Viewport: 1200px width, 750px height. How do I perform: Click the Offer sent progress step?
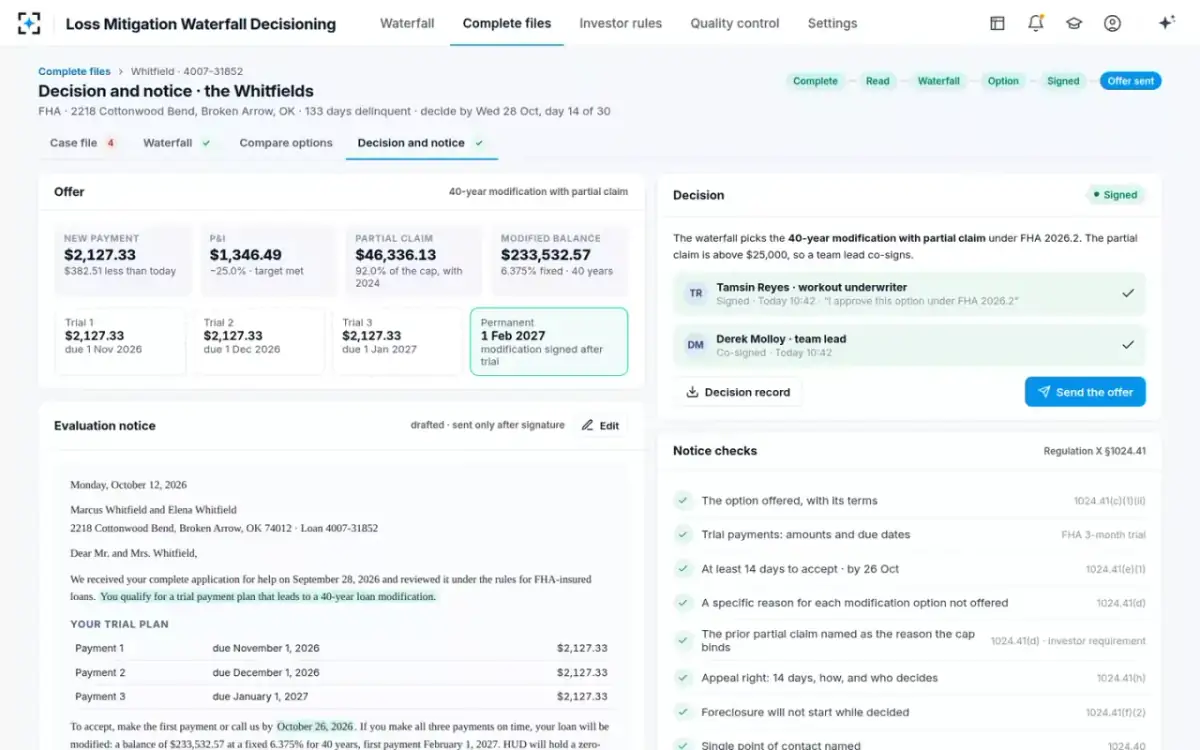1131,81
